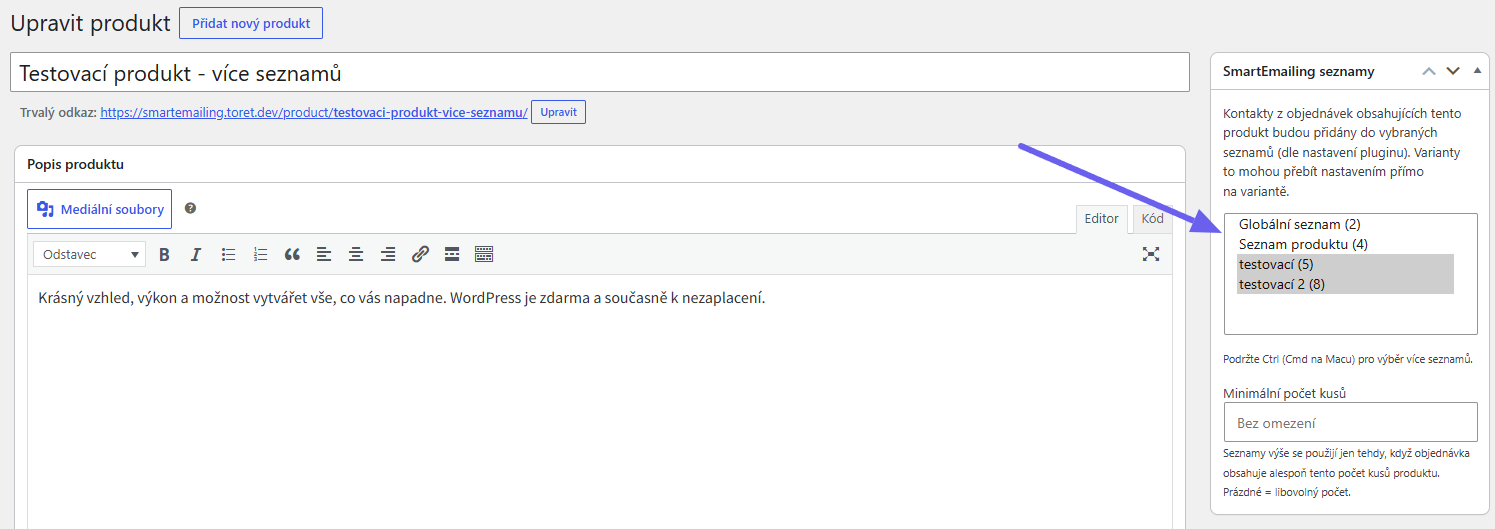Switch to the Editor tab

coord(1101,219)
